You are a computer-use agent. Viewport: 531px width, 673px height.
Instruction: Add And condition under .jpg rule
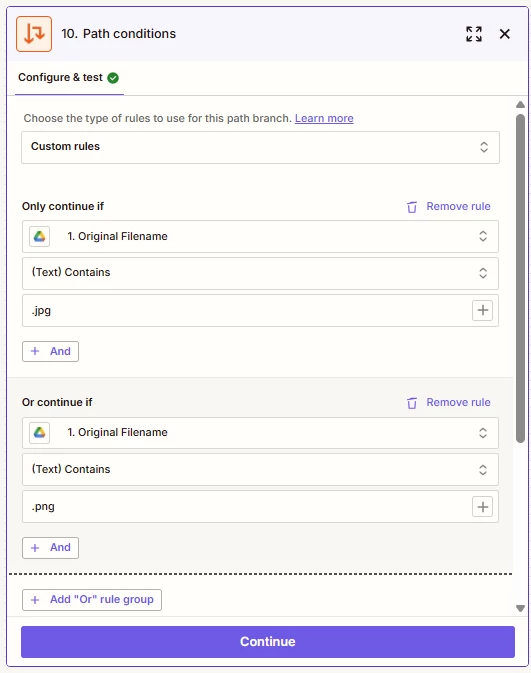[50, 352]
